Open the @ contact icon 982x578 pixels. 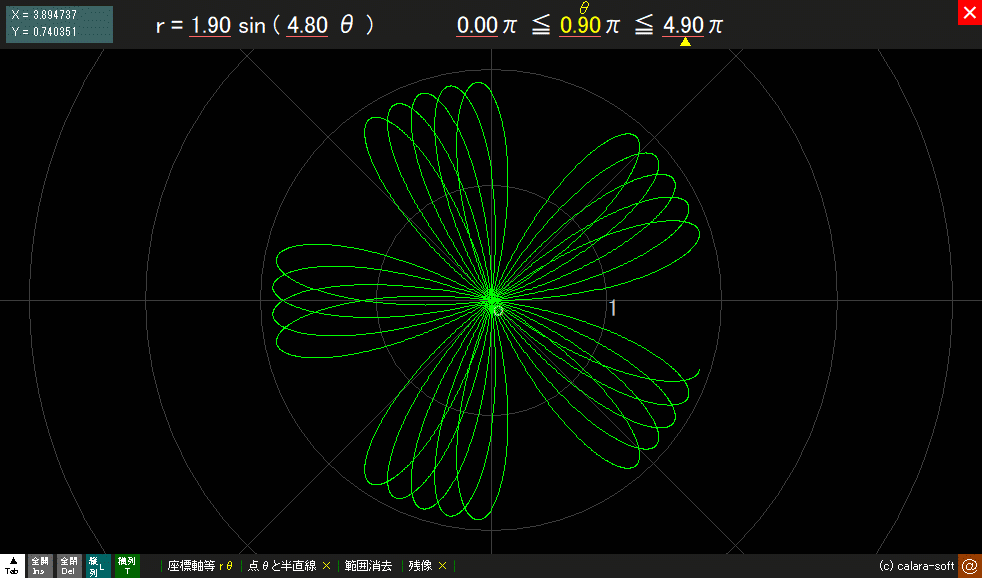click(x=969, y=565)
